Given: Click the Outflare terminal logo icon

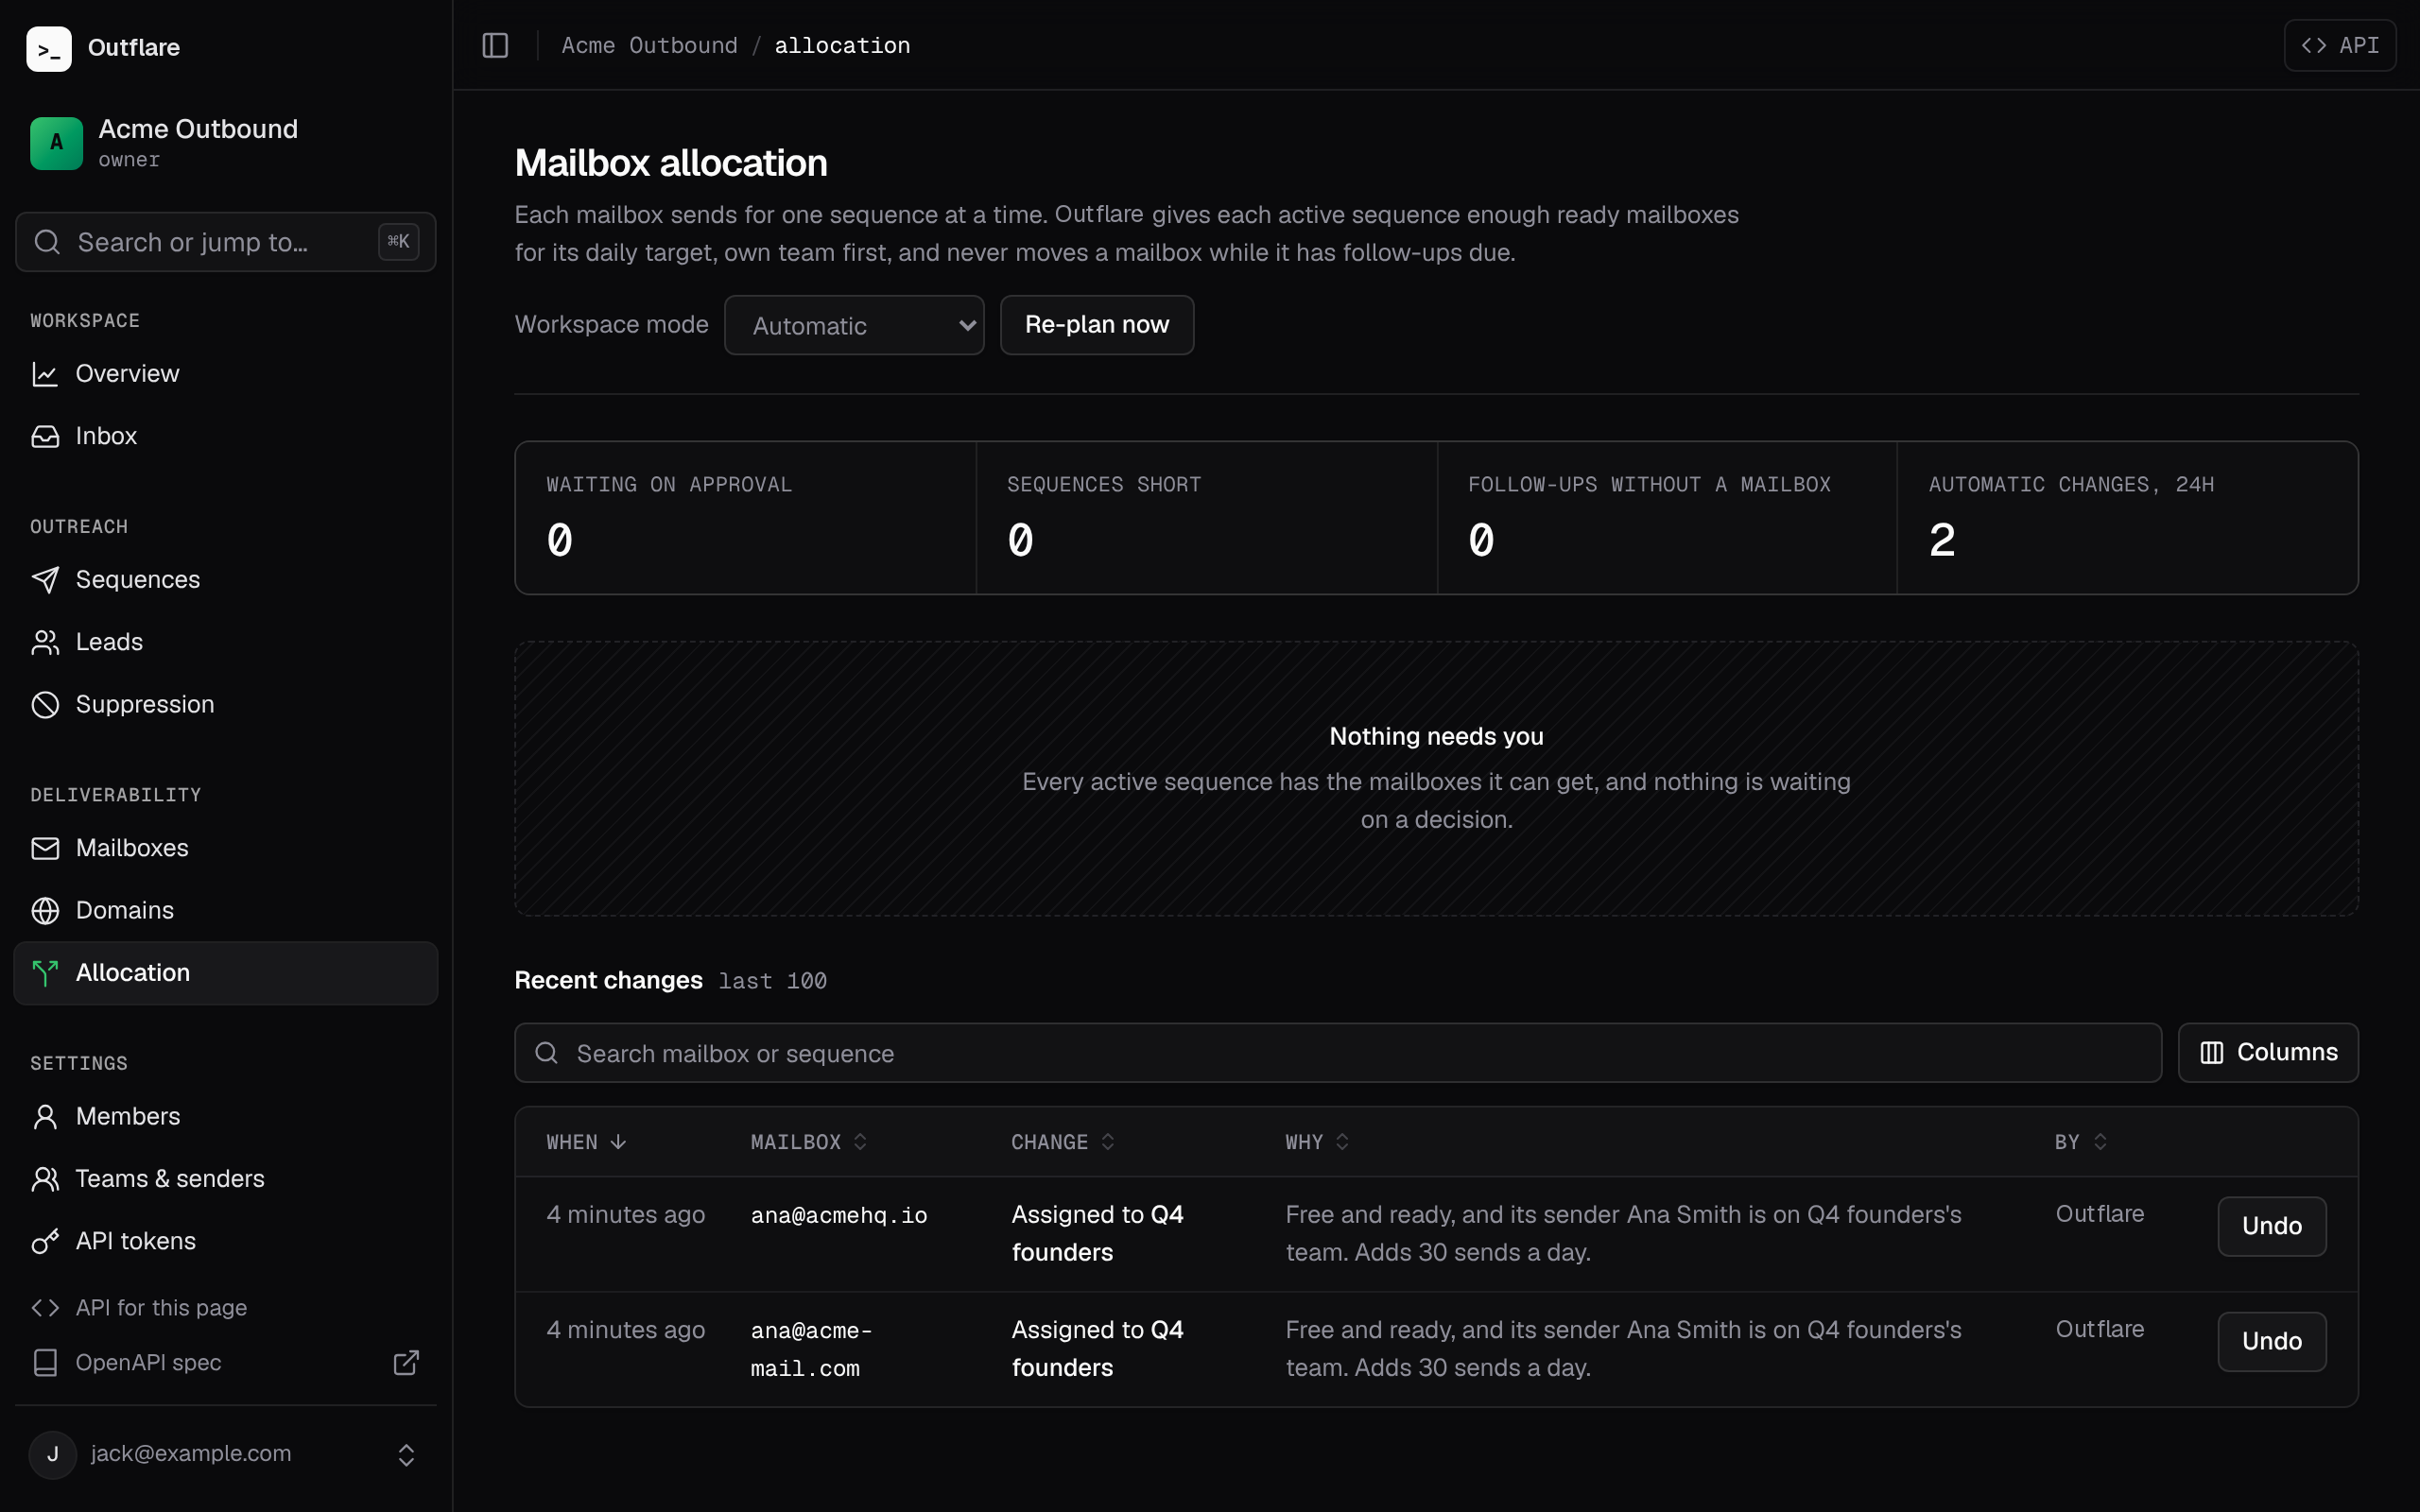Looking at the screenshot, I should pyautogui.click(x=49, y=48).
